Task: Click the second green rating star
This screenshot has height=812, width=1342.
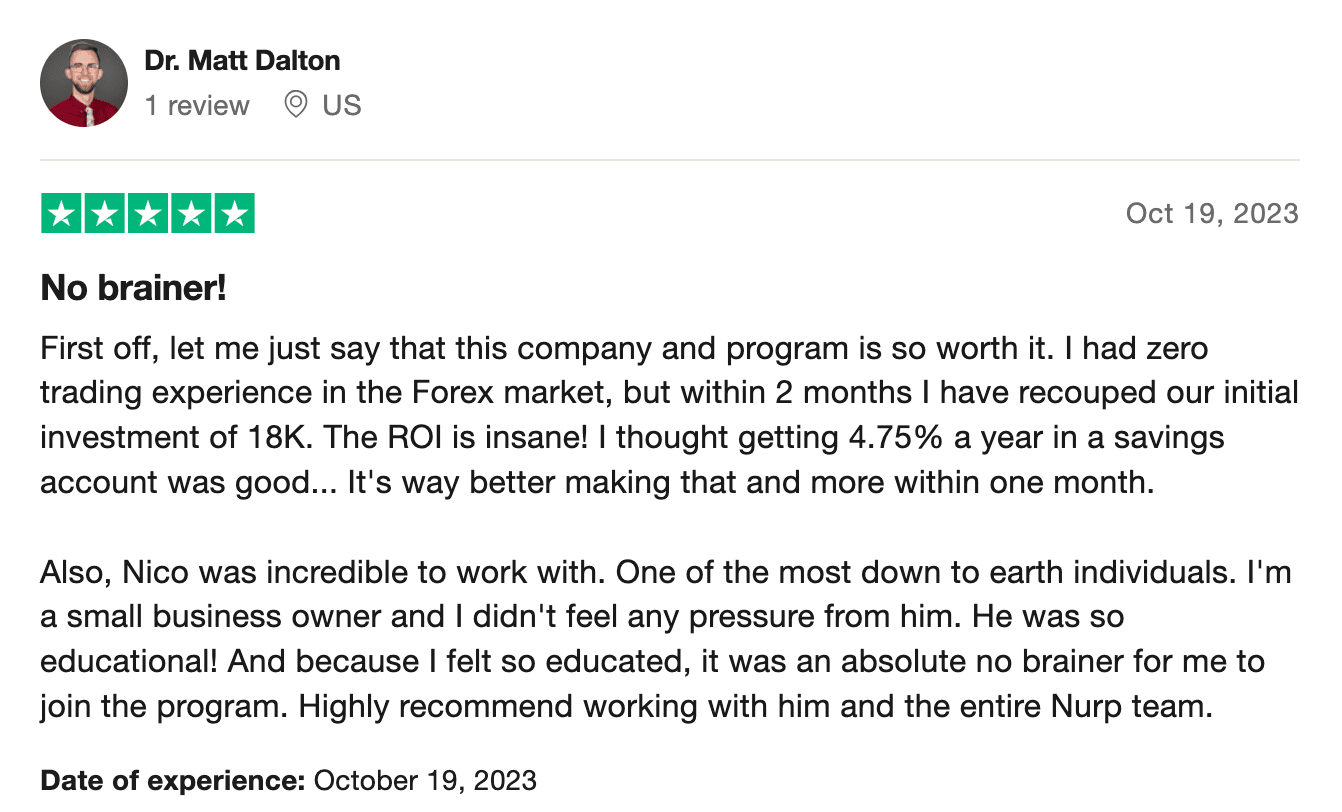Action: click(105, 213)
